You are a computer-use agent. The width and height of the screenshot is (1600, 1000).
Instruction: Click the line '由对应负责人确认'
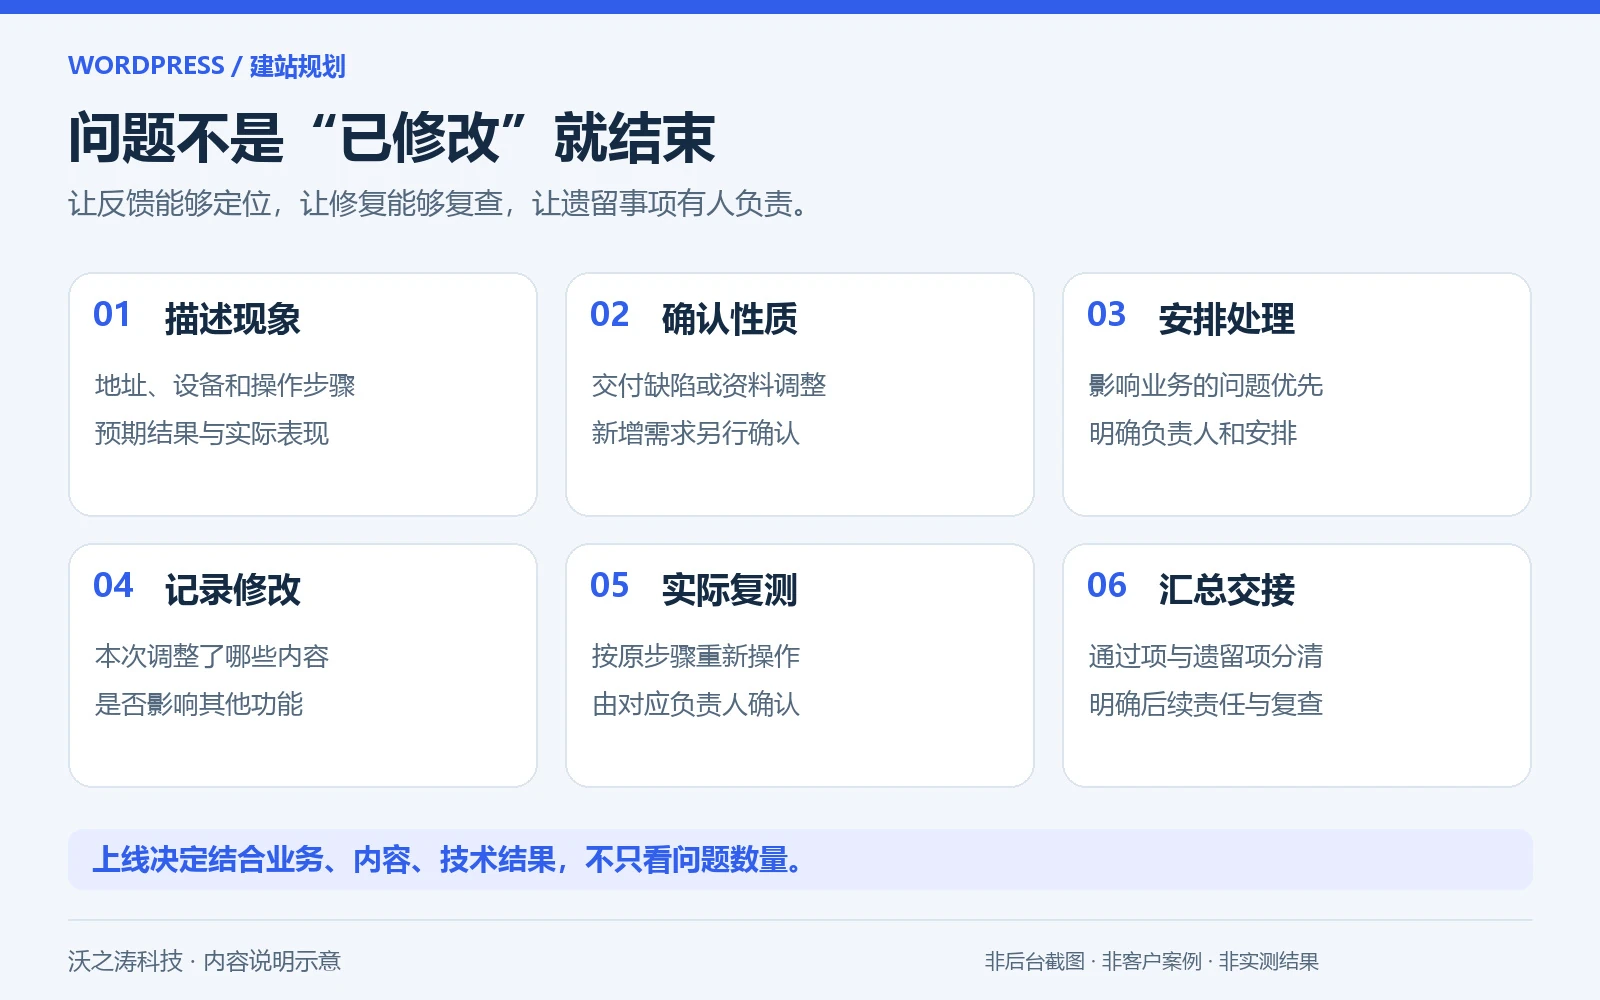click(x=696, y=704)
